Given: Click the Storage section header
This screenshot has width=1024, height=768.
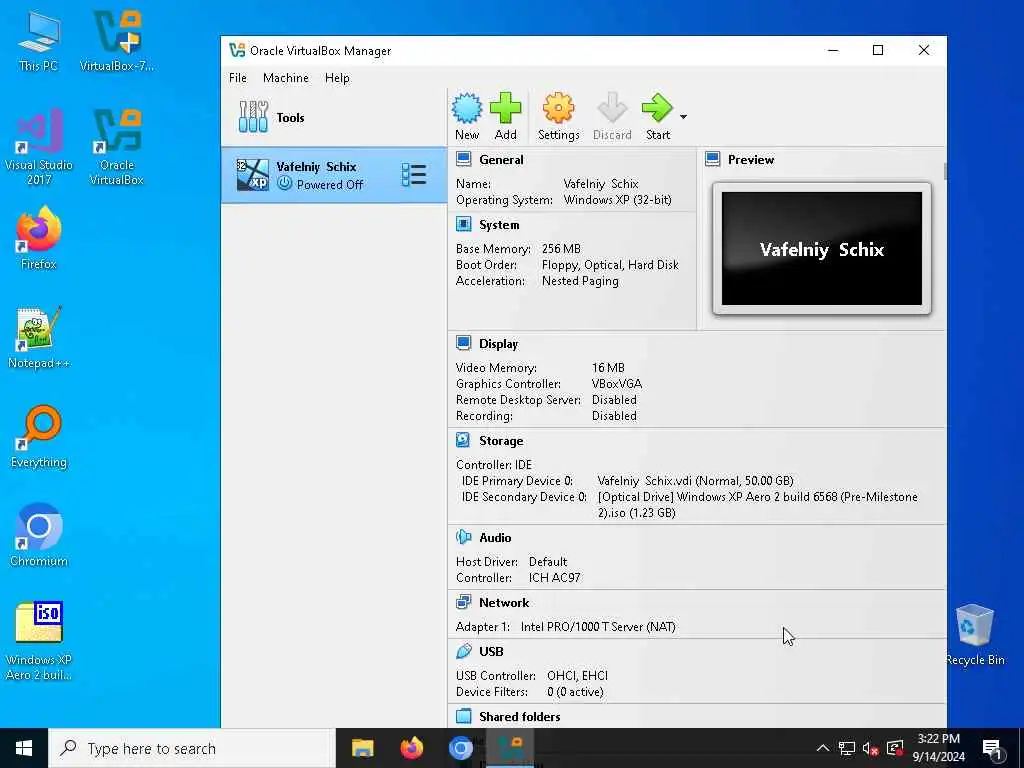Looking at the screenshot, I should (501, 441).
